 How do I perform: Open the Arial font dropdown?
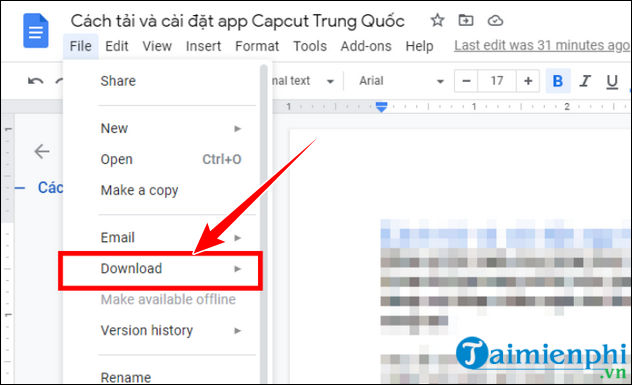[401, 81]
